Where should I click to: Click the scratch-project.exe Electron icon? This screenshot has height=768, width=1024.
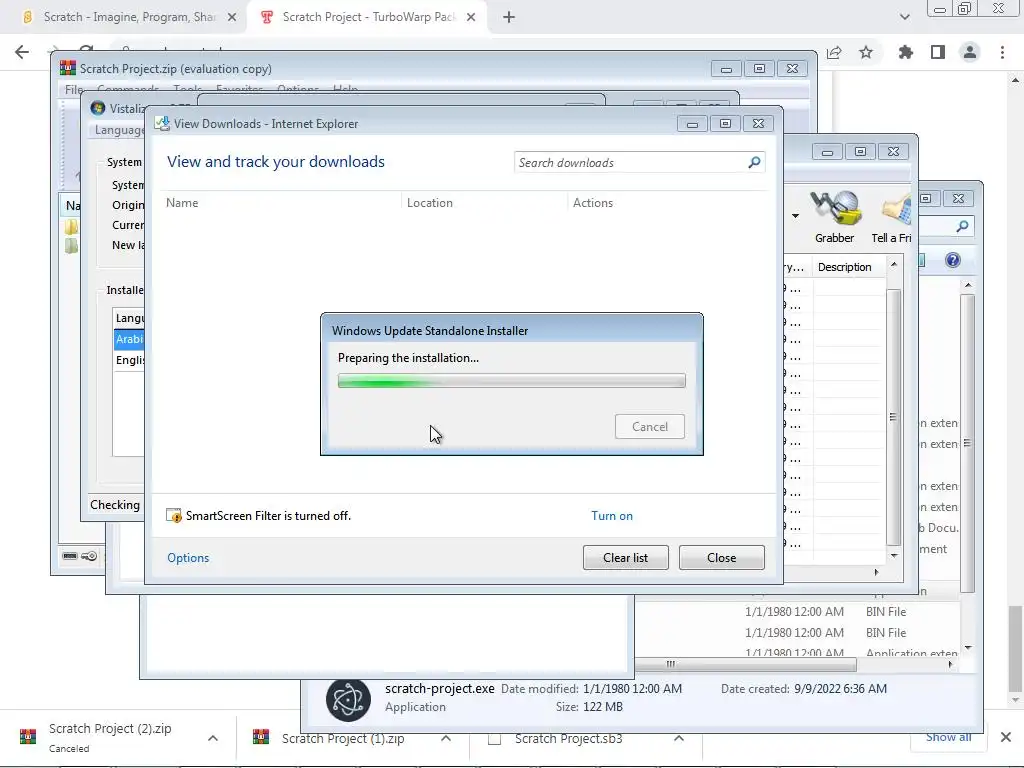pyautogui.click(x=348, y=699)
